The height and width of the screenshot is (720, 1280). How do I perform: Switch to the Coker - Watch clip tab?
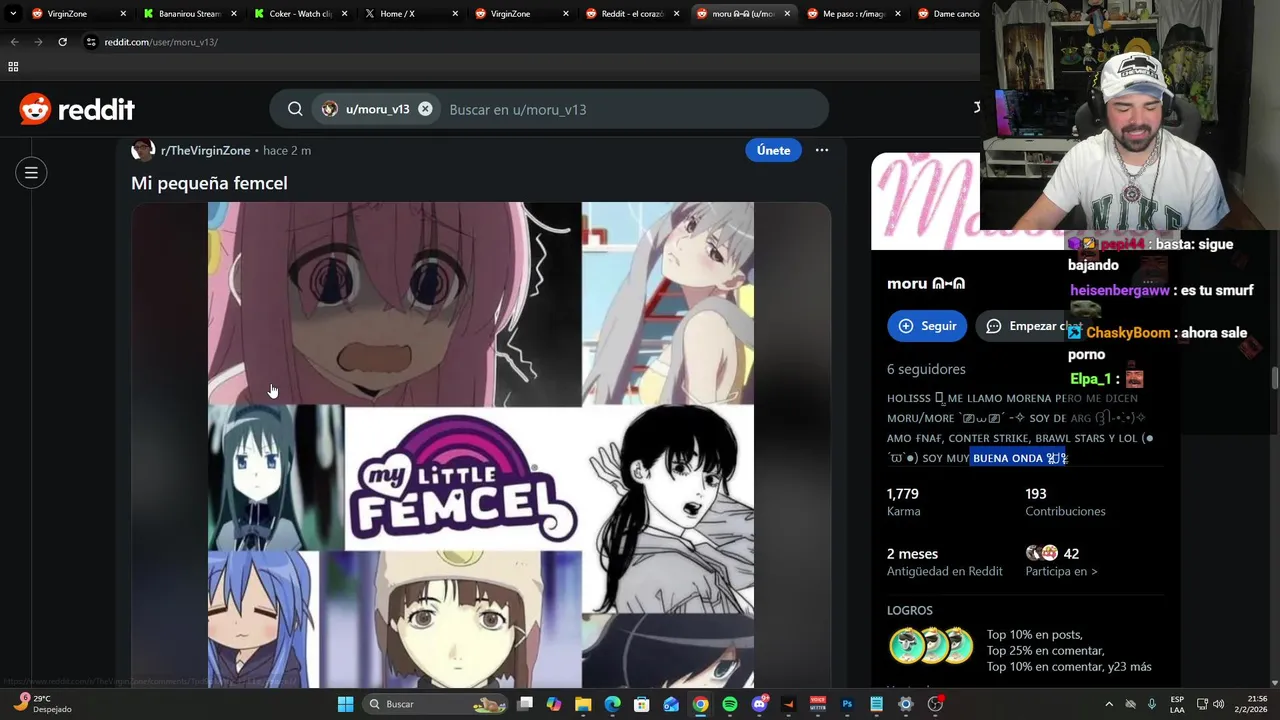(x=300, y=14)
